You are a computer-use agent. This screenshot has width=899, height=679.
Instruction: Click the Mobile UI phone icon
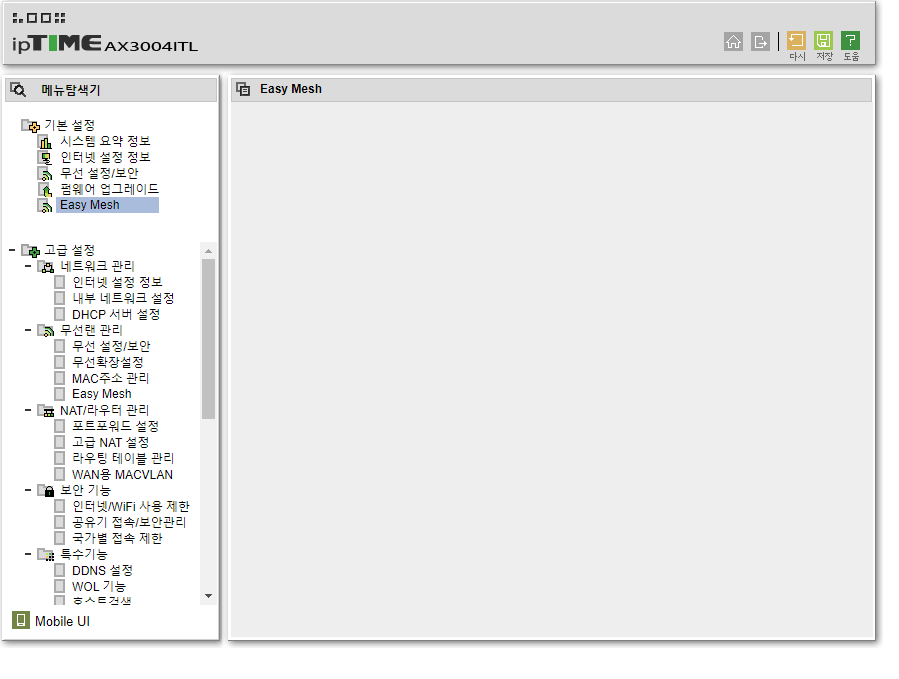coord(21,620)
